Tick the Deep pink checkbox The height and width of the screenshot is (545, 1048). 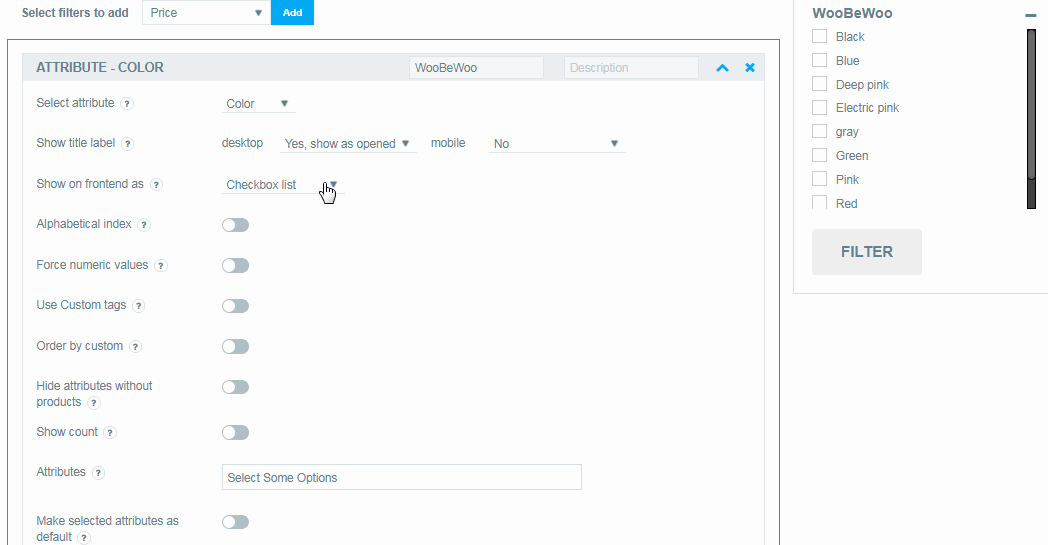(x=819, y=84)
